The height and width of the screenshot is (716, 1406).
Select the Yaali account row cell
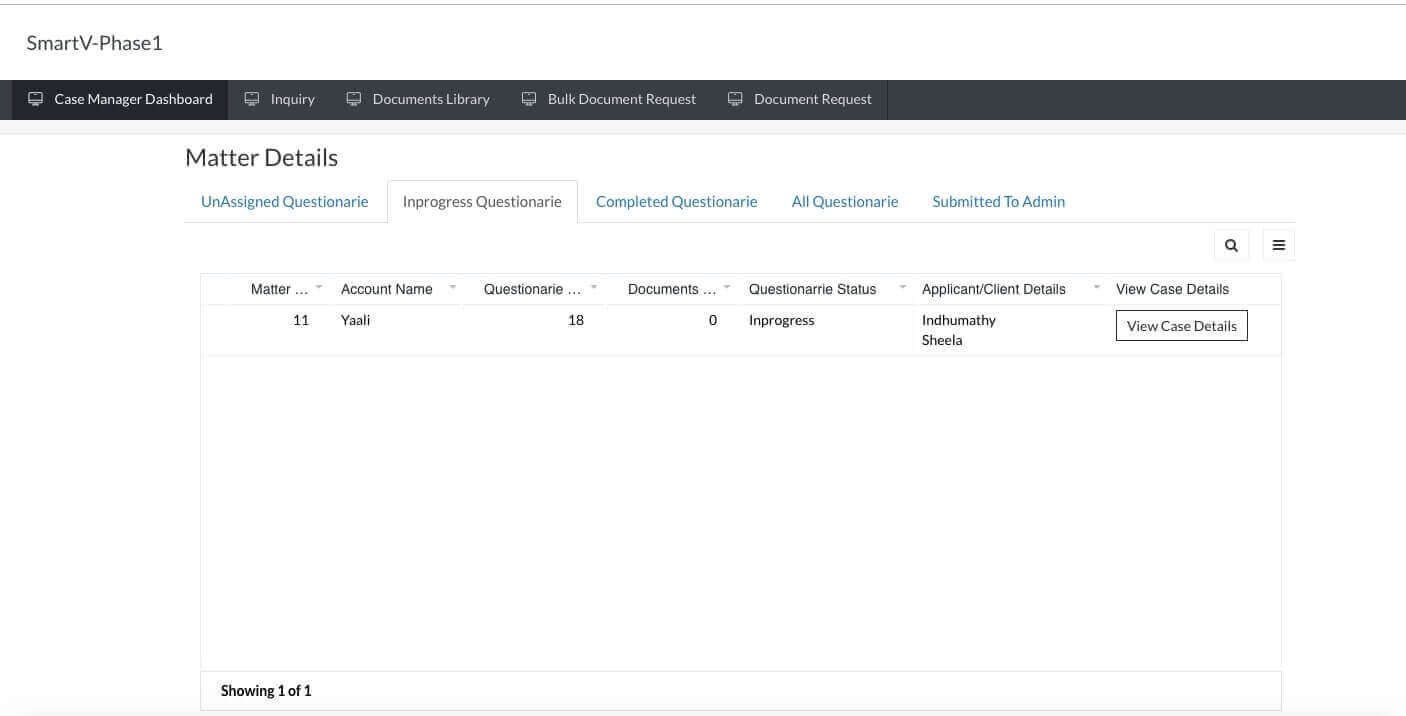(356, 320)
